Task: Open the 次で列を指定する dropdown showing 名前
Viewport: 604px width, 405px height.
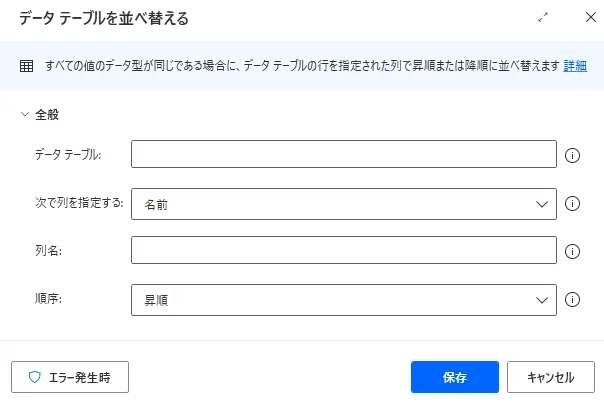Action: click(343, 203)
